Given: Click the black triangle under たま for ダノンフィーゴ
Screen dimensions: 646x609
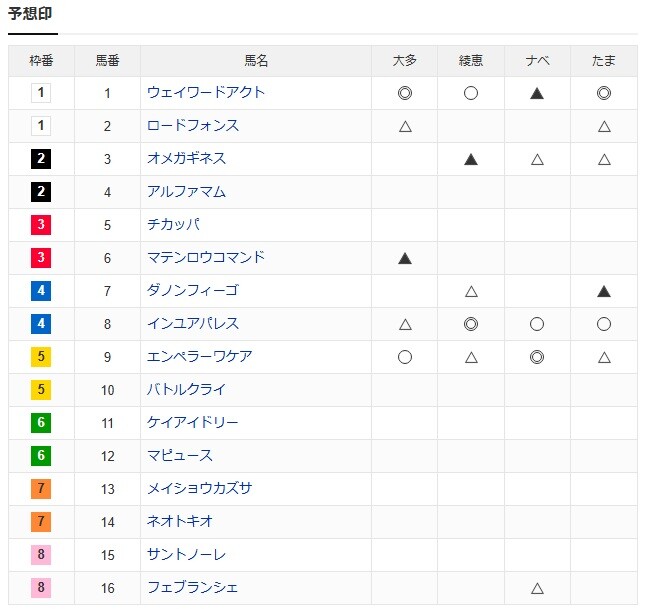Looking at the screenshot, I should [x=604, y=292].
